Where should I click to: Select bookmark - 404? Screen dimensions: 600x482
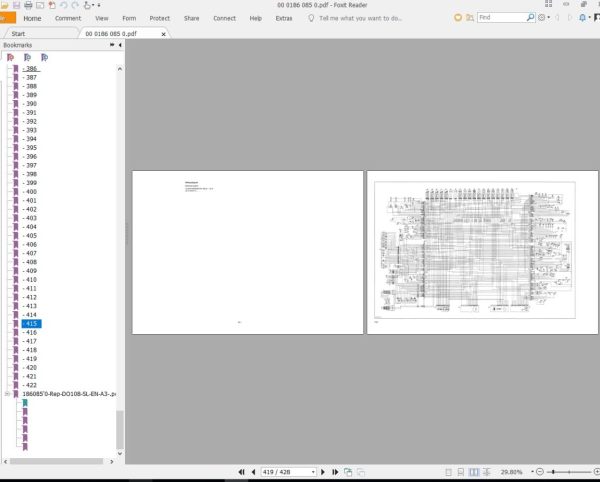tap(30, 227)
